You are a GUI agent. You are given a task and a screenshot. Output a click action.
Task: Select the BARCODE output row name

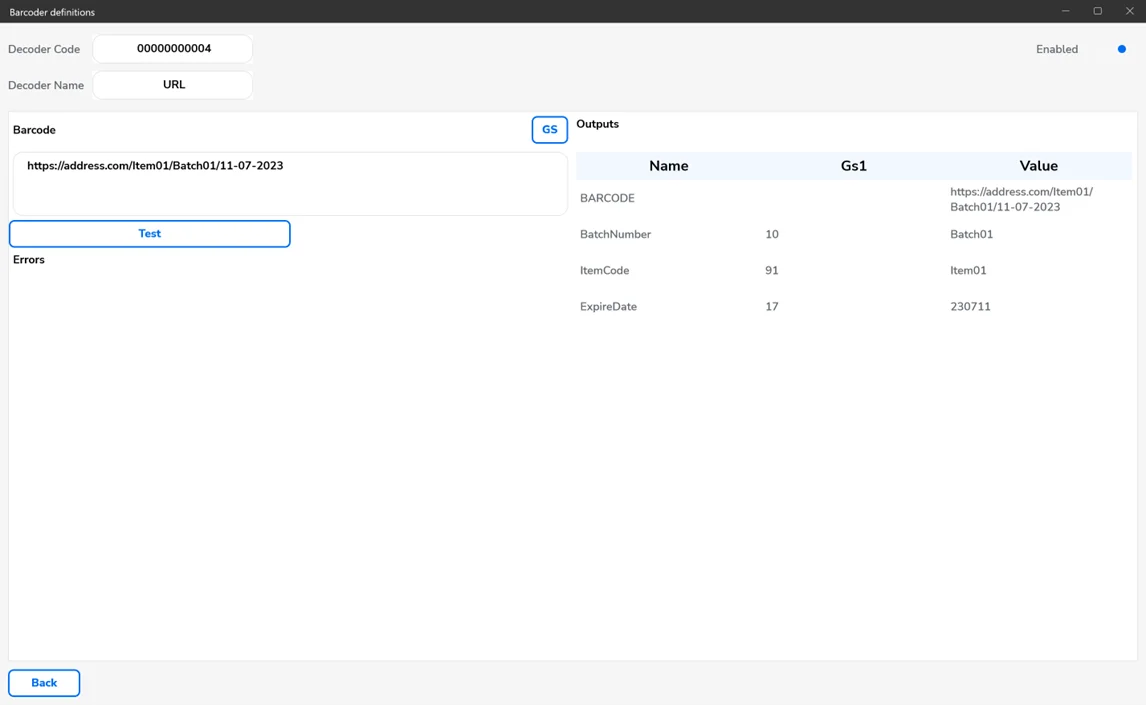click(x=608, y=199)
